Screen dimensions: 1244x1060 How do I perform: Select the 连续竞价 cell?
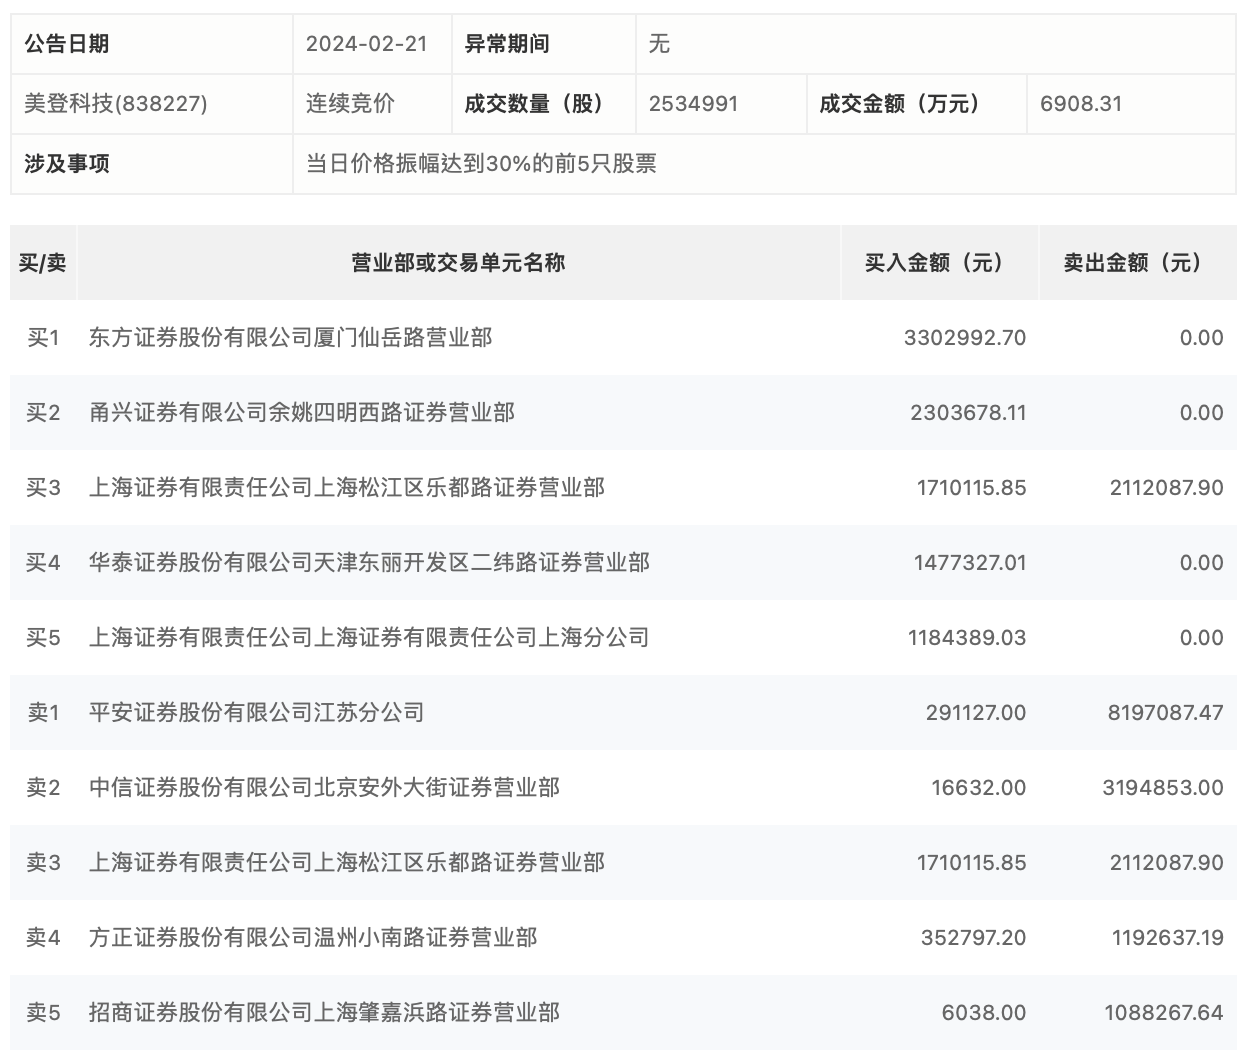click(x=350, y=104)
